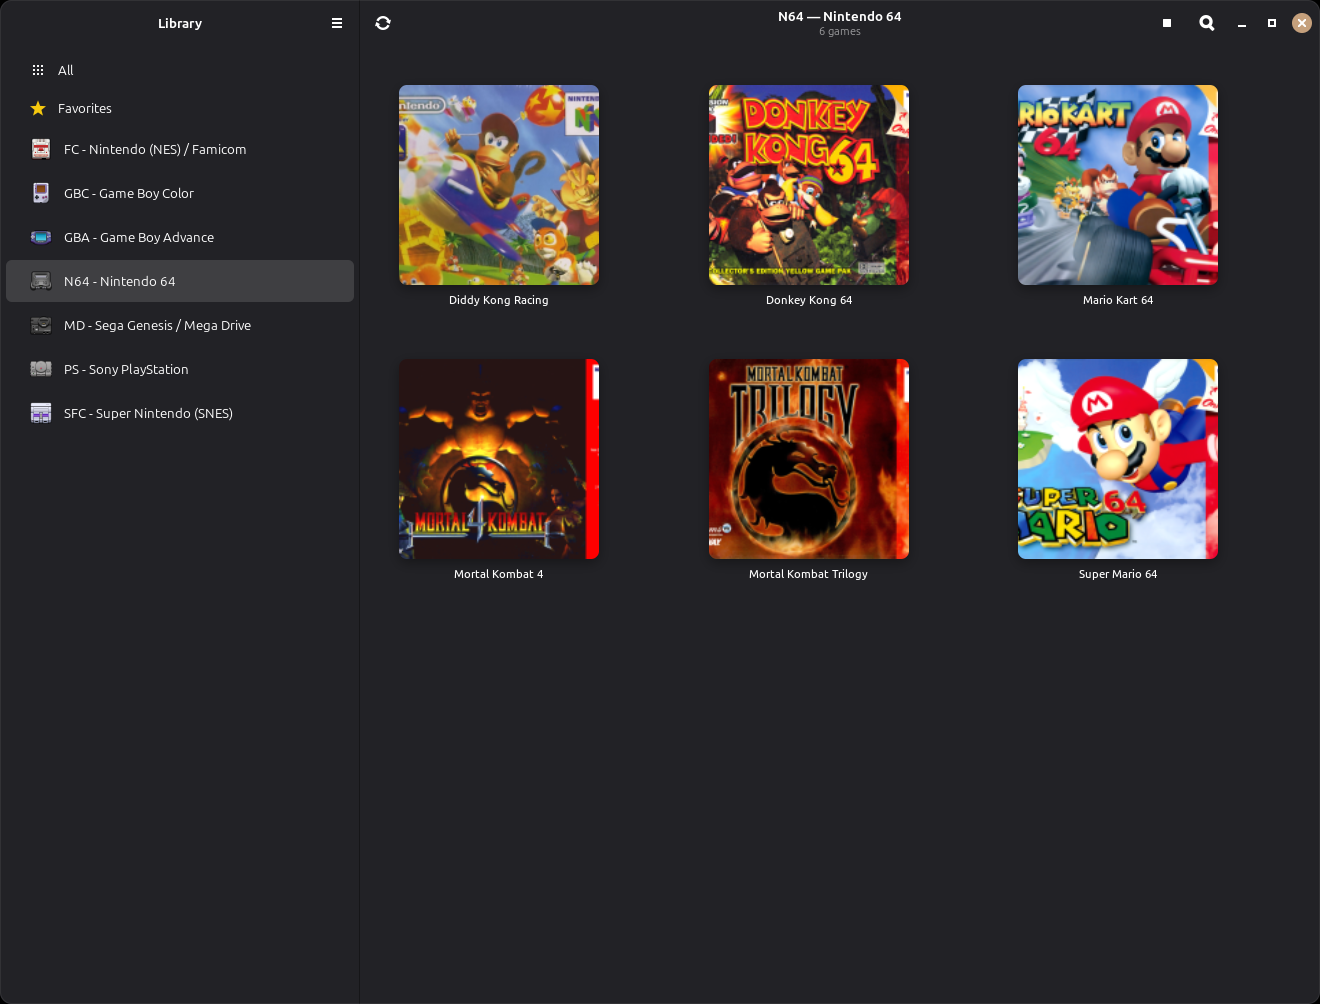Open Super Mario 64 cover art
Viewport: 1320px width, 1004px height.
tap(1118, 459)
